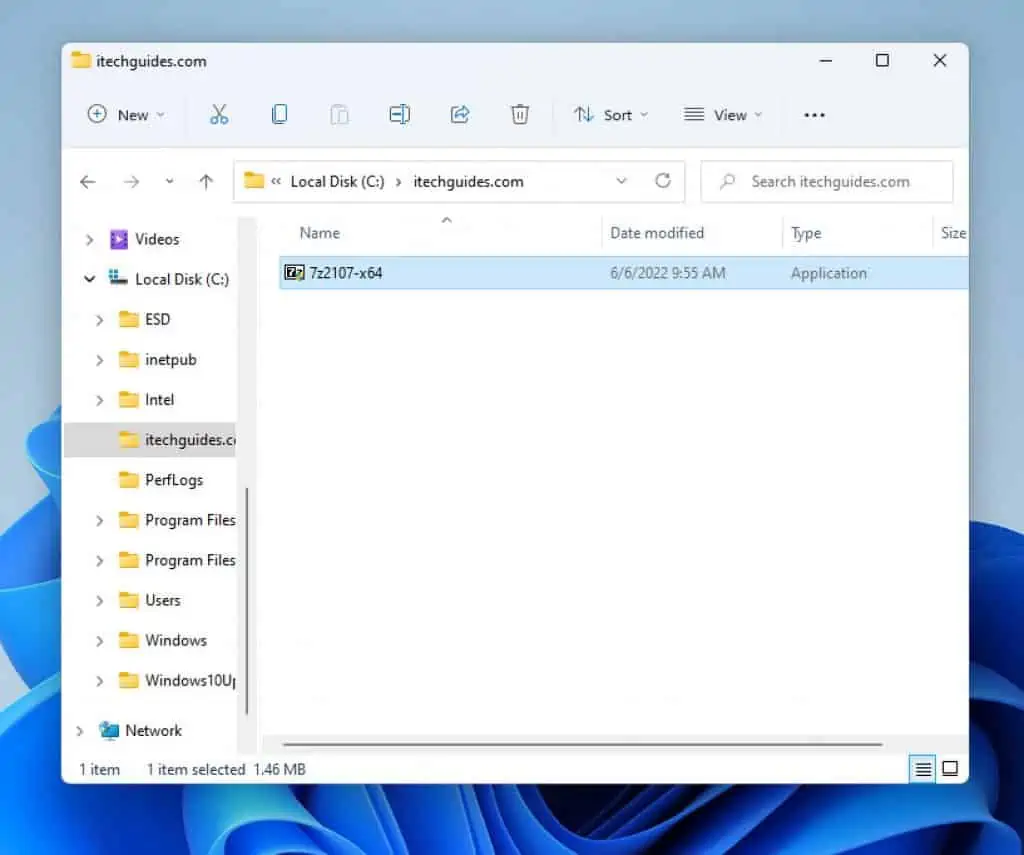Viewport: 1024px width, 855px height.
Task: Expand the Videos tree node
Action: 89,240
